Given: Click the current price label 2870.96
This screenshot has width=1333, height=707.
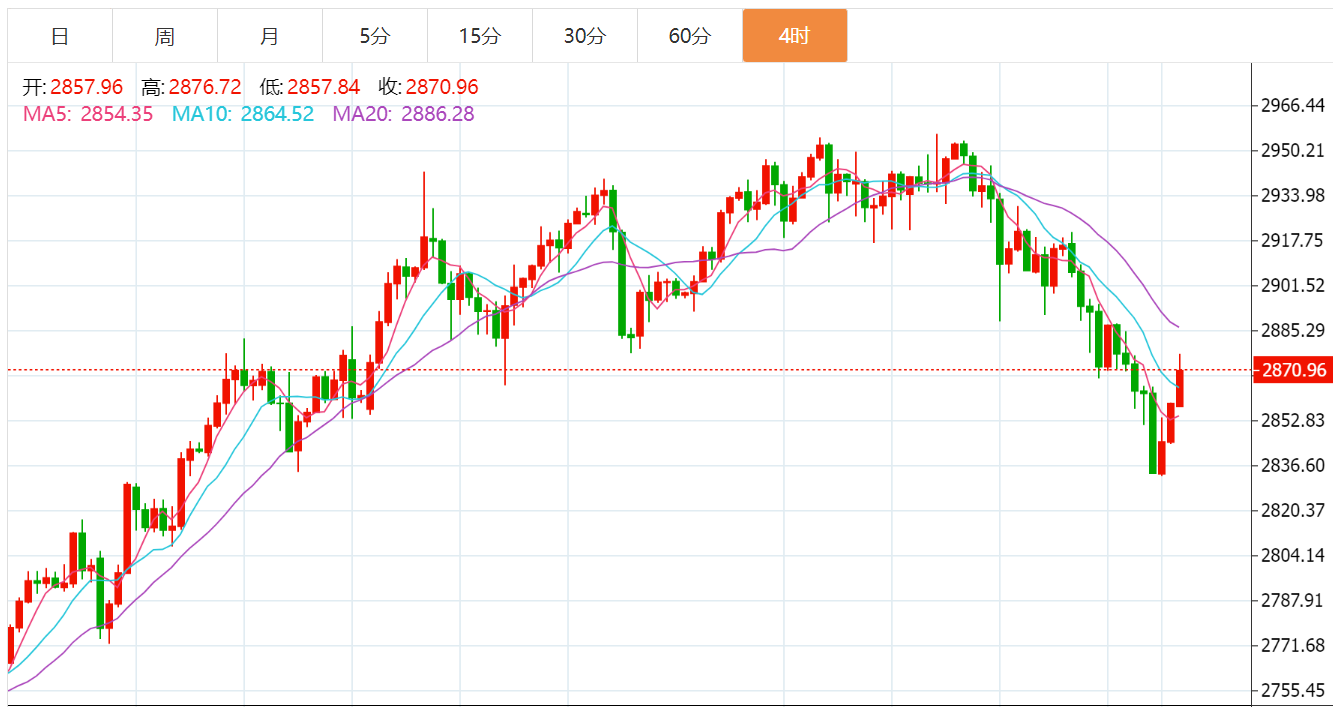Looking at the screenshot, I should point(1293,370).
